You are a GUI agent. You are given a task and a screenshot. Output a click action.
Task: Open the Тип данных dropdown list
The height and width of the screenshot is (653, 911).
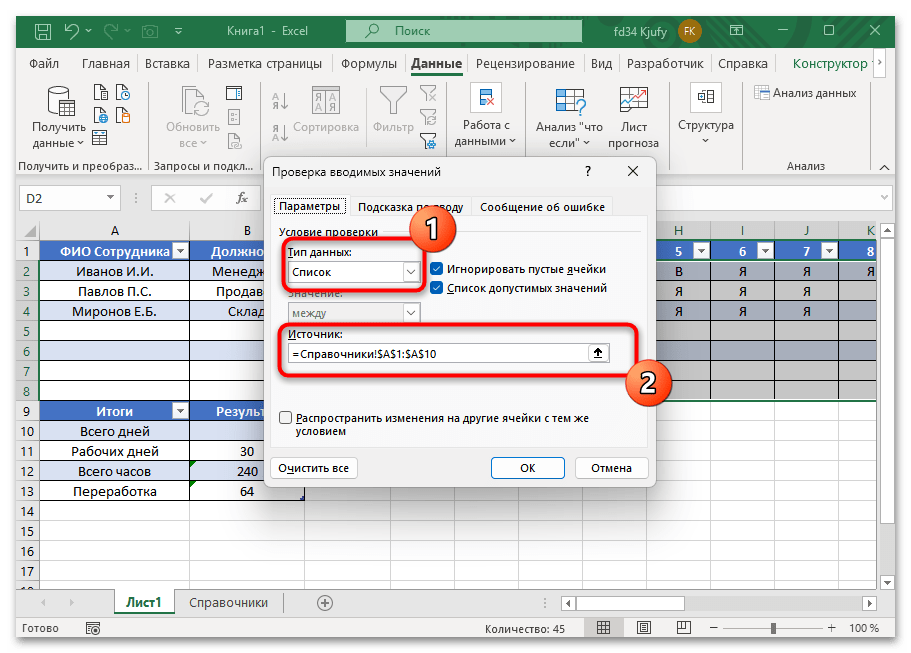coord(410,271)
